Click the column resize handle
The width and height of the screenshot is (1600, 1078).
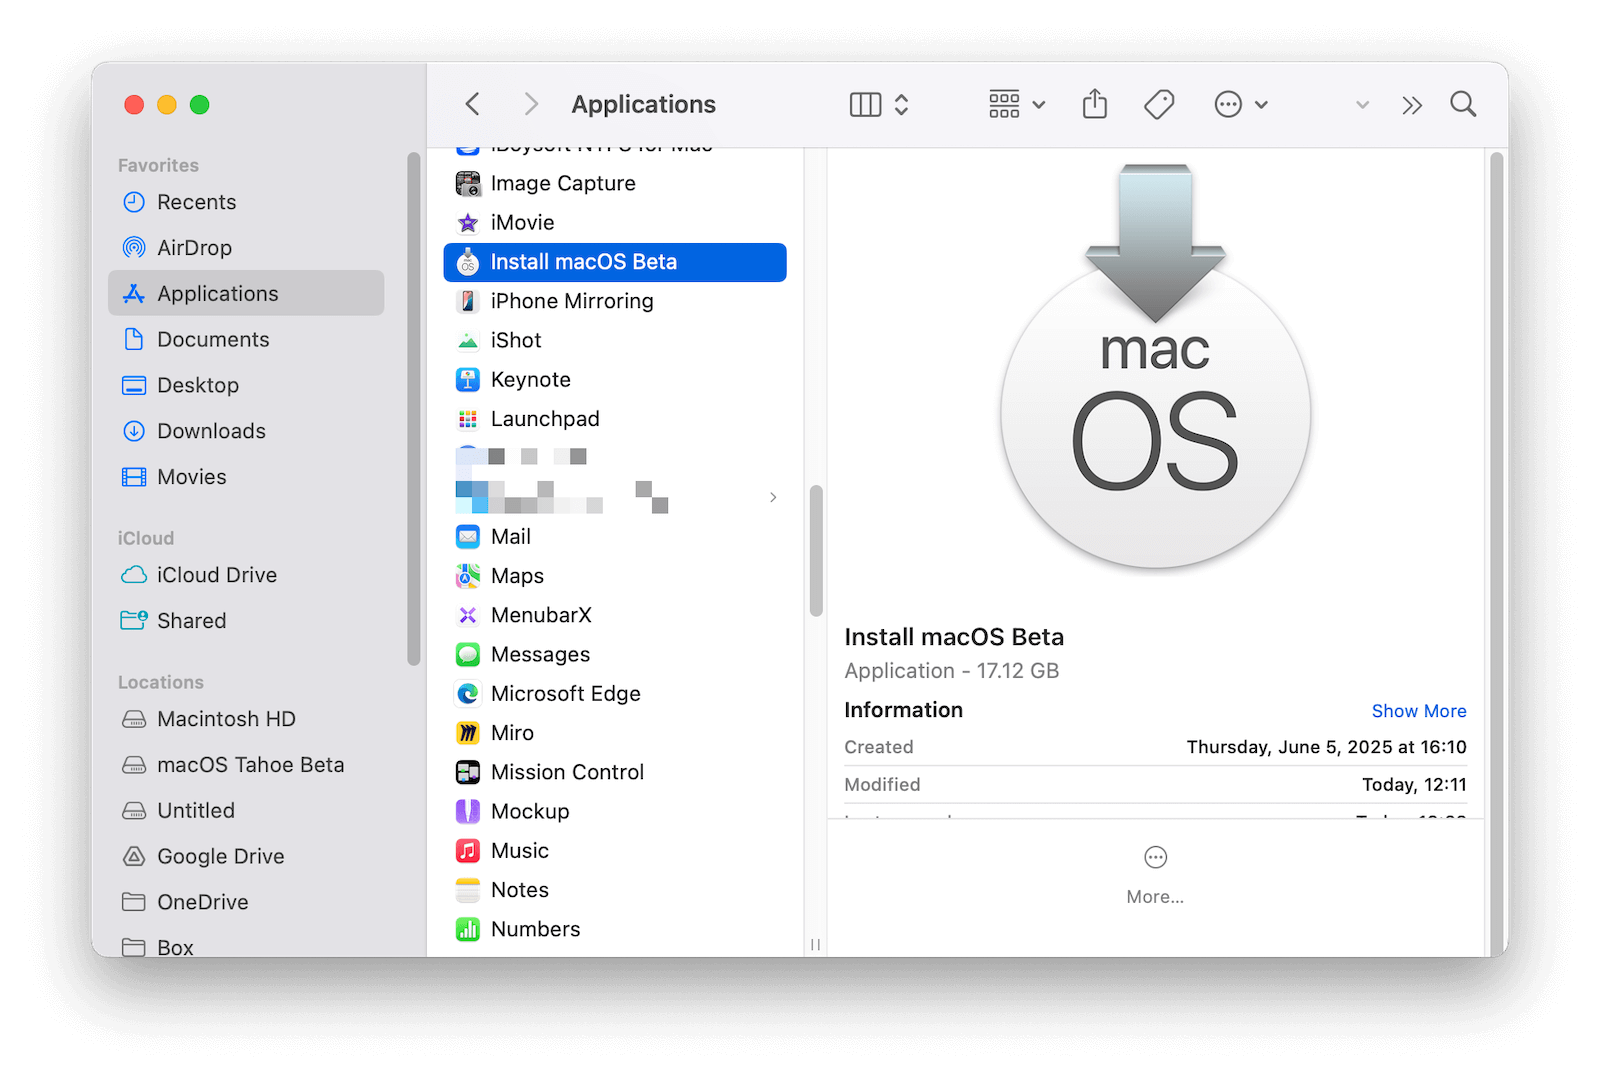click(815, 944)
